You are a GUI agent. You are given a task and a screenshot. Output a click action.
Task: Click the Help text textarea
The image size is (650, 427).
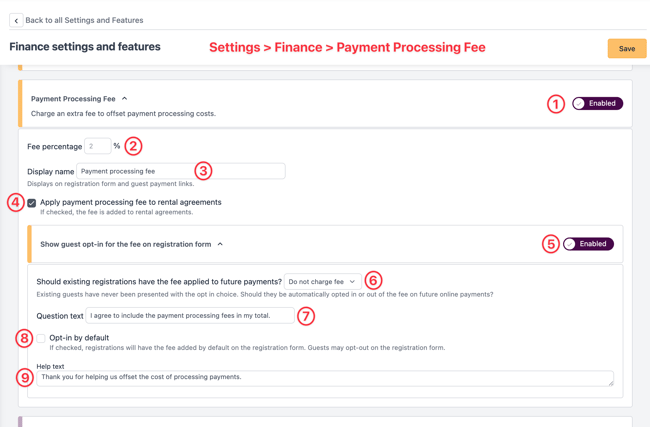(325, 378)
